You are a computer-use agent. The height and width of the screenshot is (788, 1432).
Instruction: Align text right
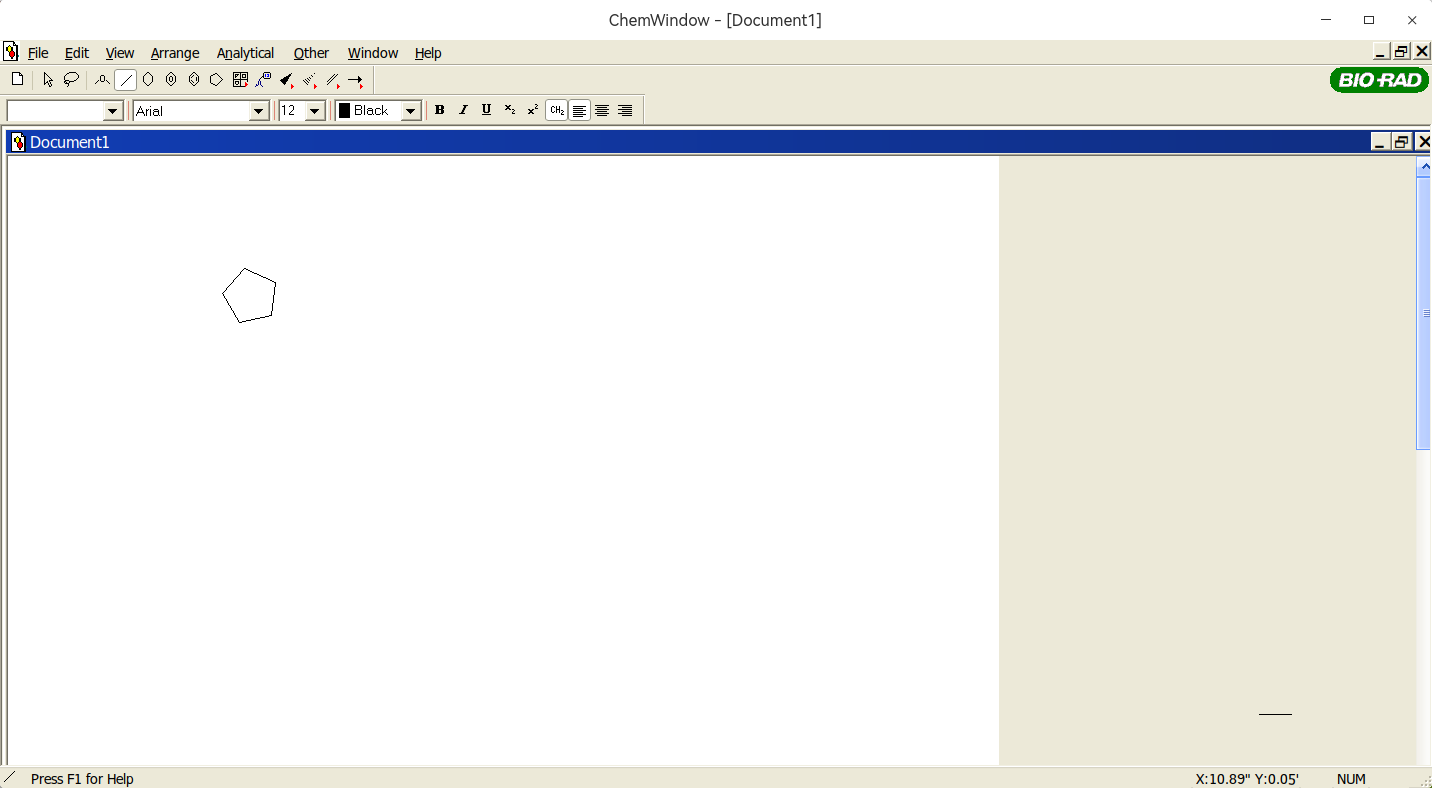[x=625, y=110]
